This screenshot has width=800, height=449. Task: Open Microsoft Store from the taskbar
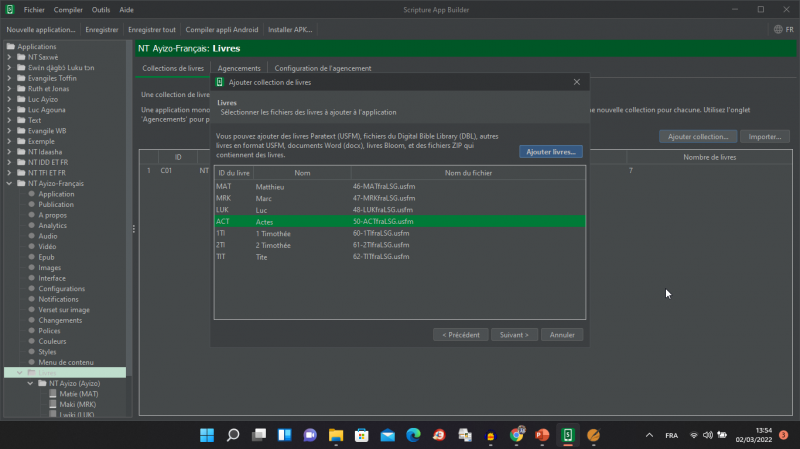(x=362, y=435)
